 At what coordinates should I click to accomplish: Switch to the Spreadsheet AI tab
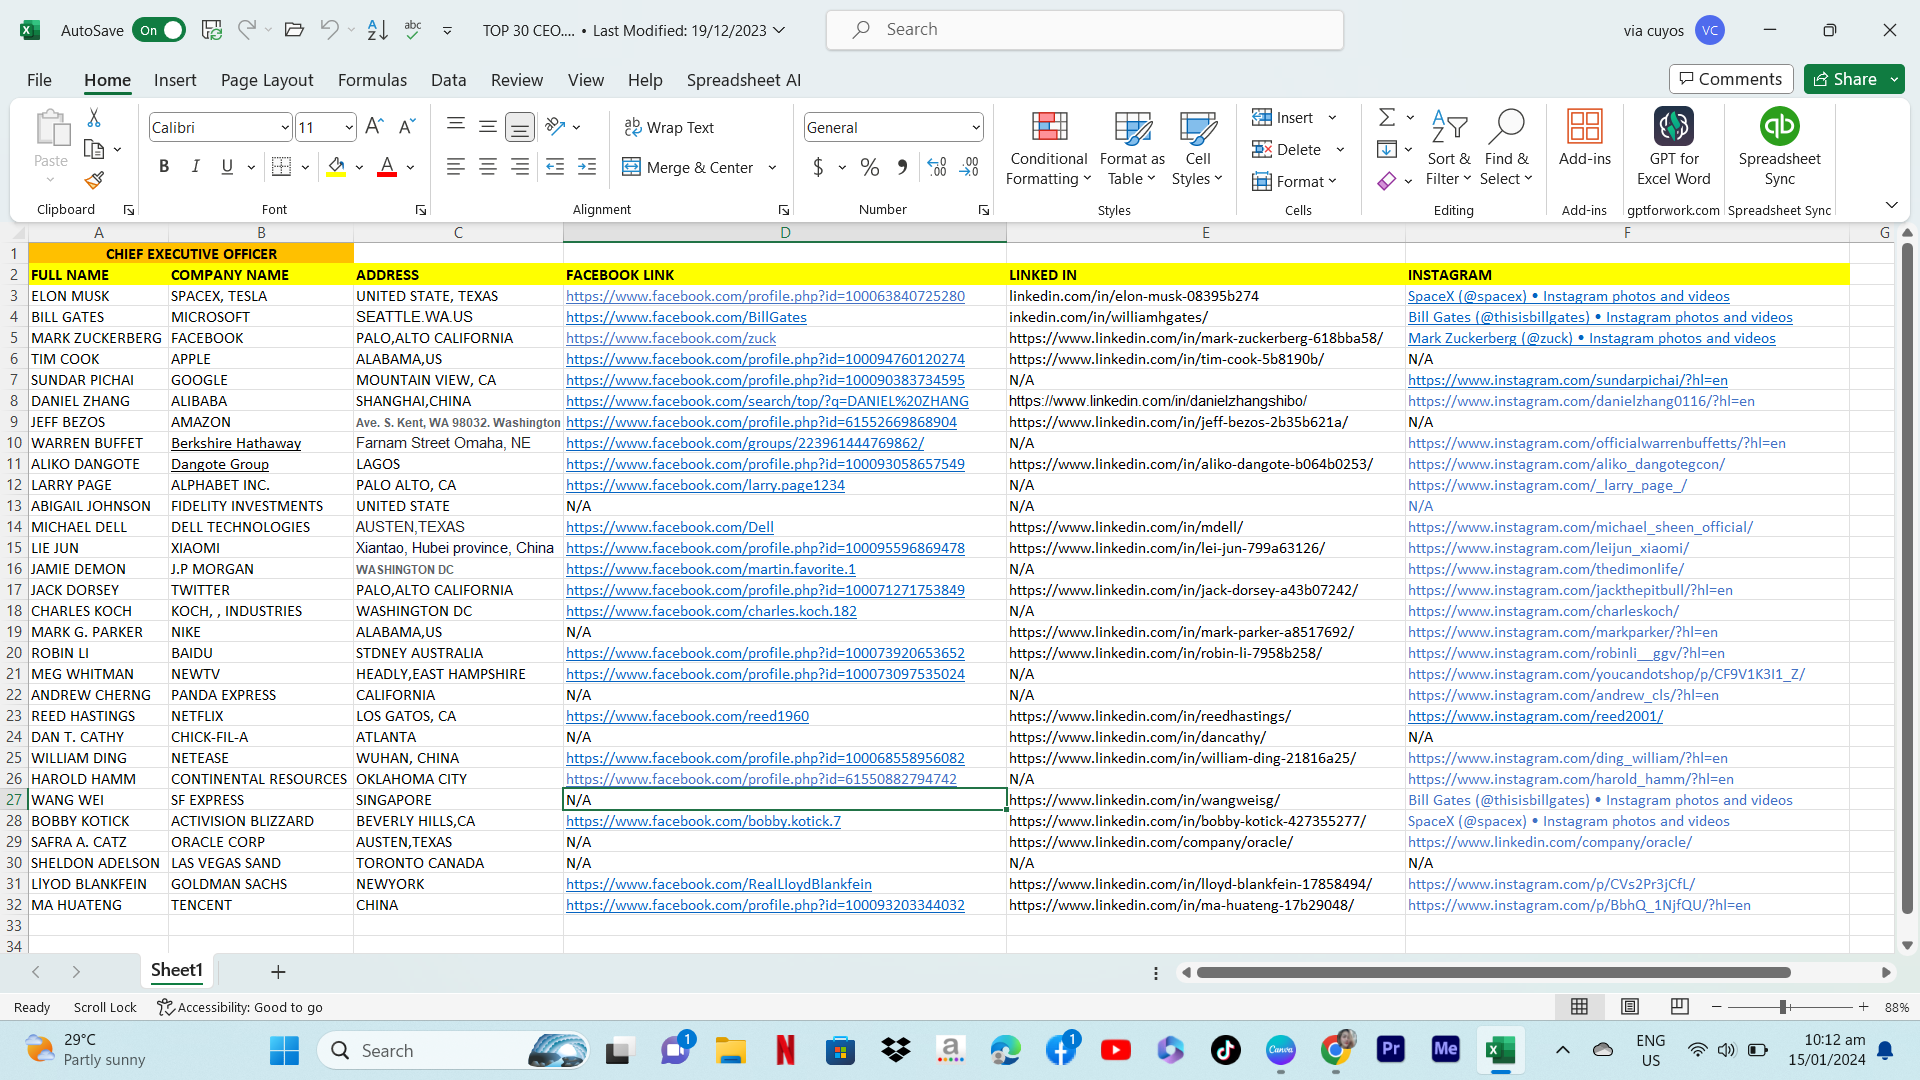click(x=744, y=80)
